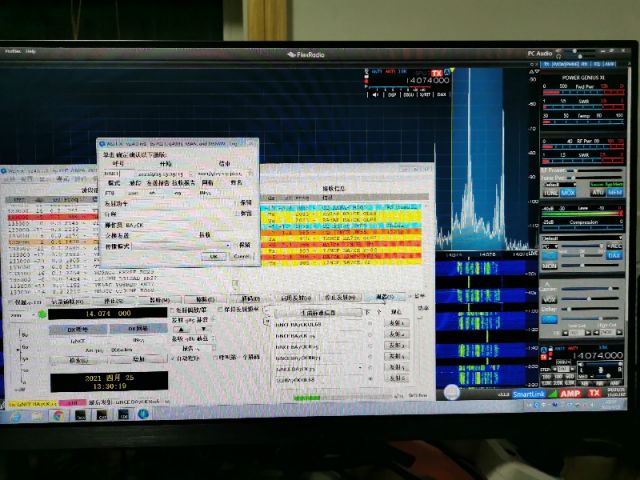The width and height of the screenshot is (640, 480).
Task: Click the white circular button below waterfall
Action: tap(451, 392)
